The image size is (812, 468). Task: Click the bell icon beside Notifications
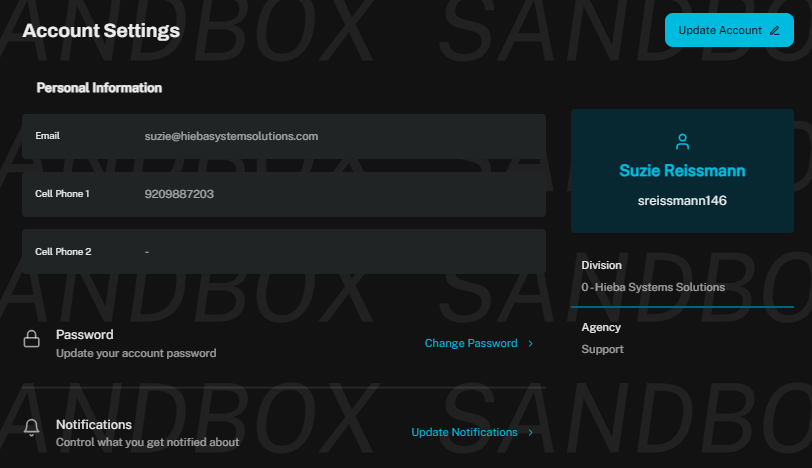pyautogui.click(x=32, y=428)
